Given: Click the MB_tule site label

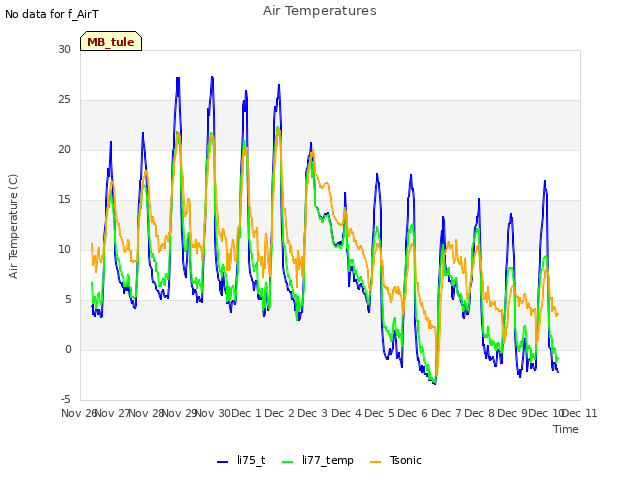Looking at the screenshot, I should click(111, 42).
